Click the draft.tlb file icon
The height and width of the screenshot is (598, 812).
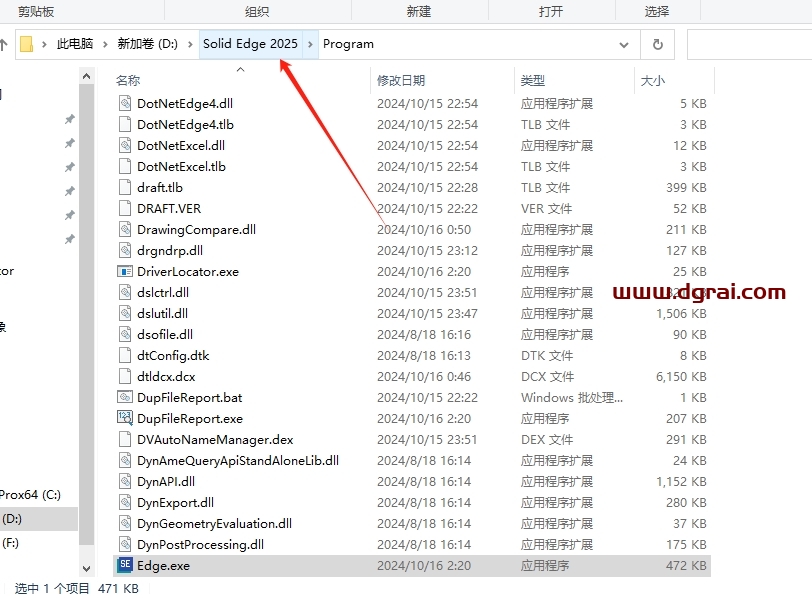(125, 187)
